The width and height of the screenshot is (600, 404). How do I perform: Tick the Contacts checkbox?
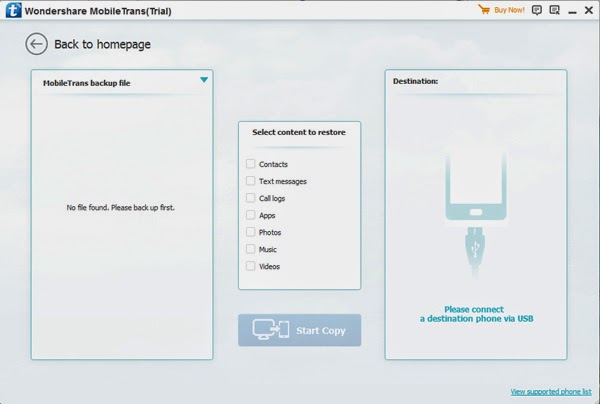click(250, 164)
